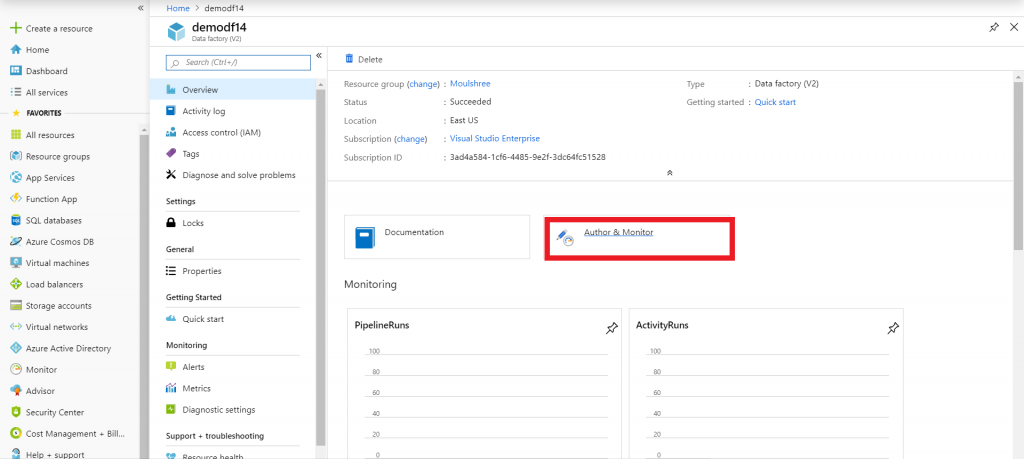Image resolution: width=1024 pixels, height=459 pixels.
Task: Pin the ActivityRuns chart
Action: (x=893, y=328)
